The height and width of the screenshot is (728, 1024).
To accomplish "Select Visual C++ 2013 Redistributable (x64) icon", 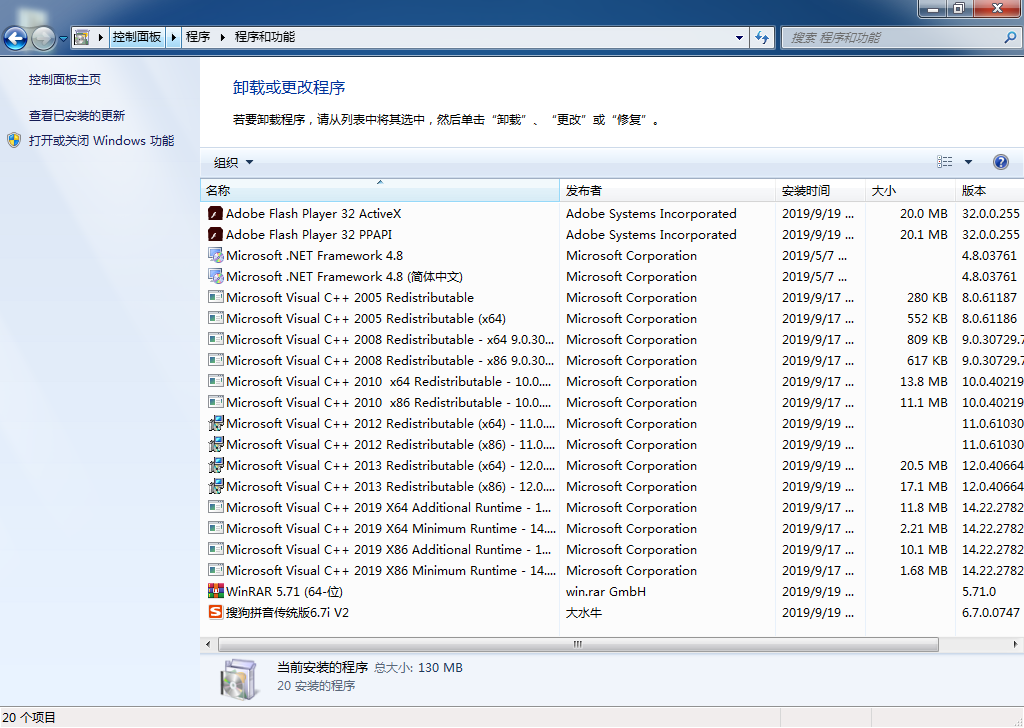I will coord(216,466).
